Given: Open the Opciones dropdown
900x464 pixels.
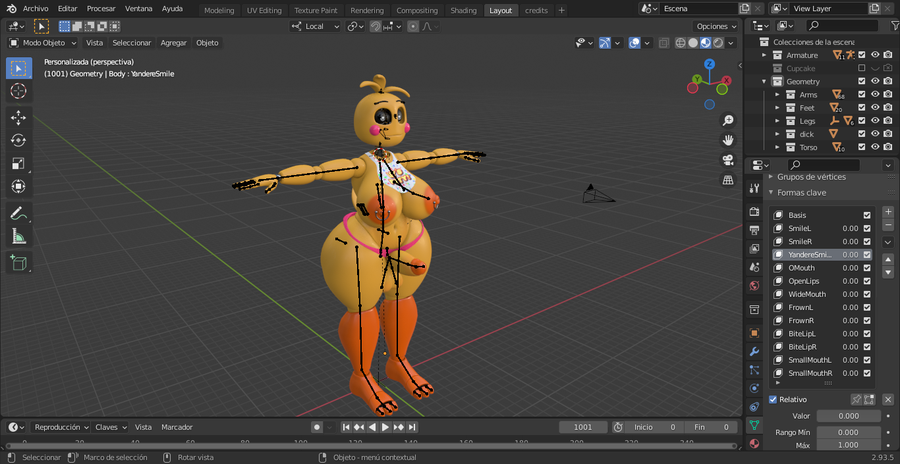Looking at the screenshot, I should 716,26.
